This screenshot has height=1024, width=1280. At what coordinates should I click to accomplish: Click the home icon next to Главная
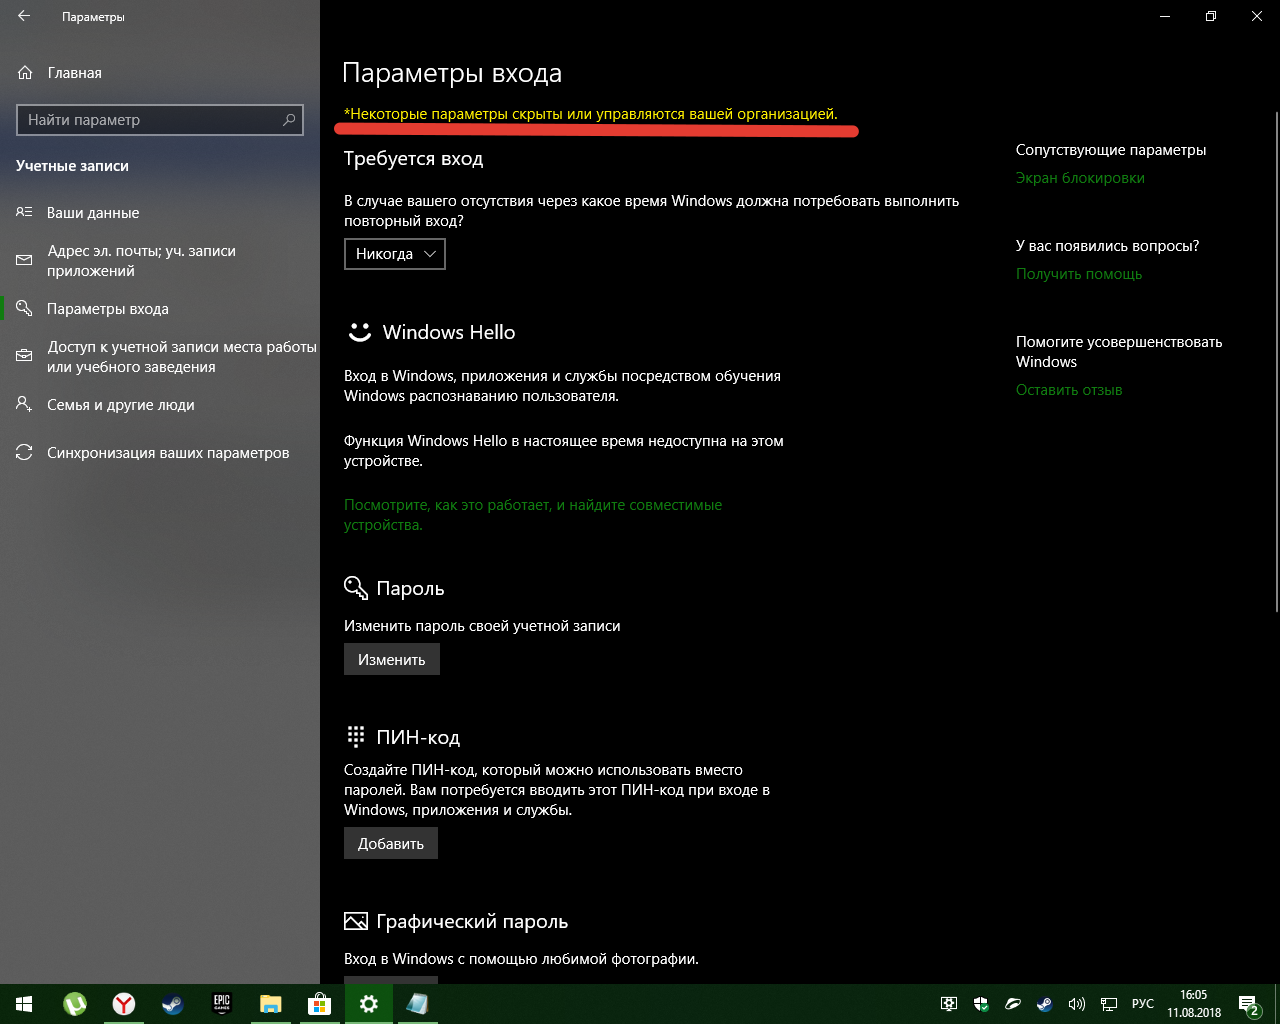(25, 73)
